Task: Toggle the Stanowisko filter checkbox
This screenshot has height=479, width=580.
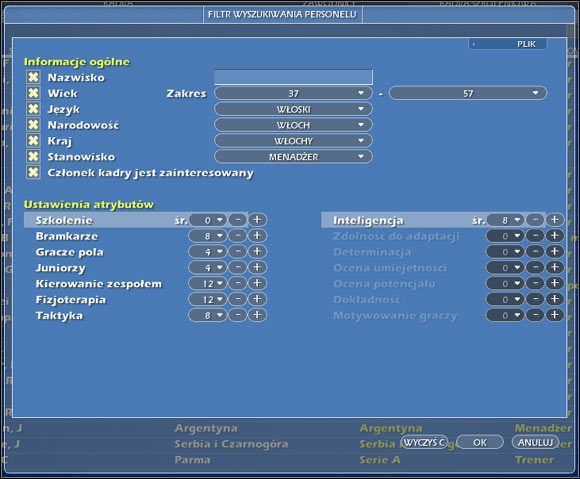Action: [x=33, y=156]
